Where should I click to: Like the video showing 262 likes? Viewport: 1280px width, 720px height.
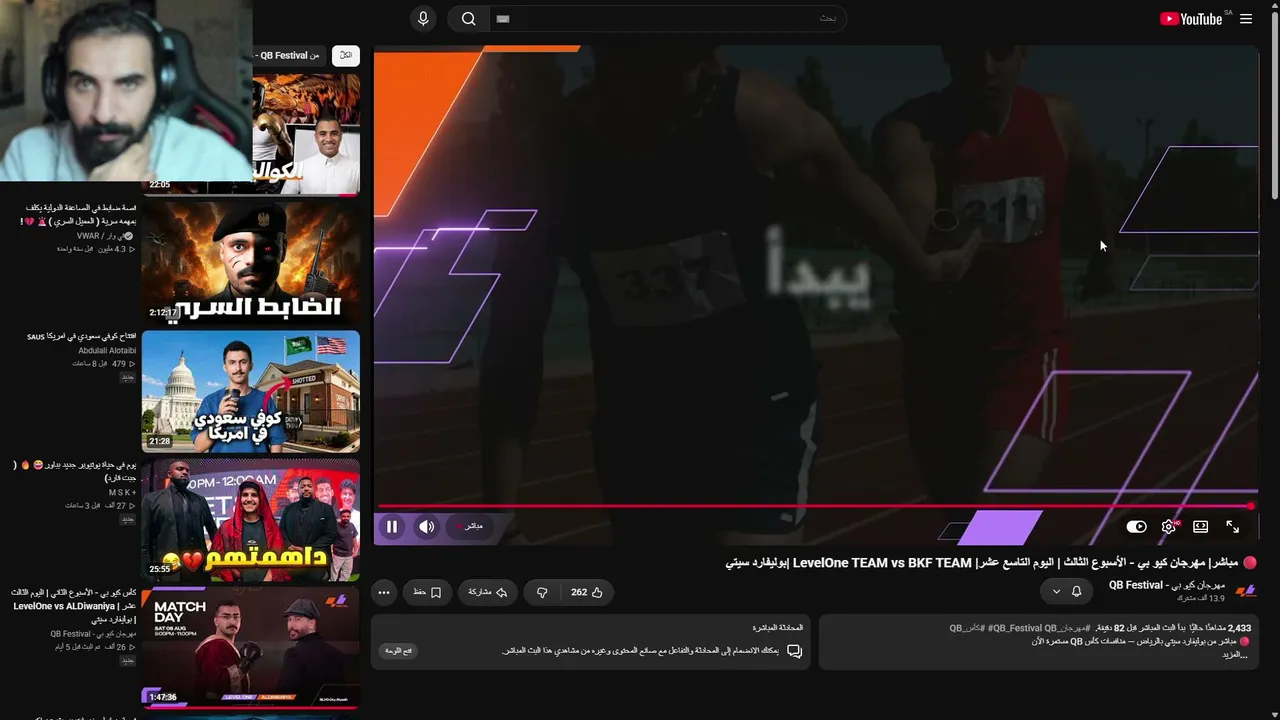(x=587, y=592)
